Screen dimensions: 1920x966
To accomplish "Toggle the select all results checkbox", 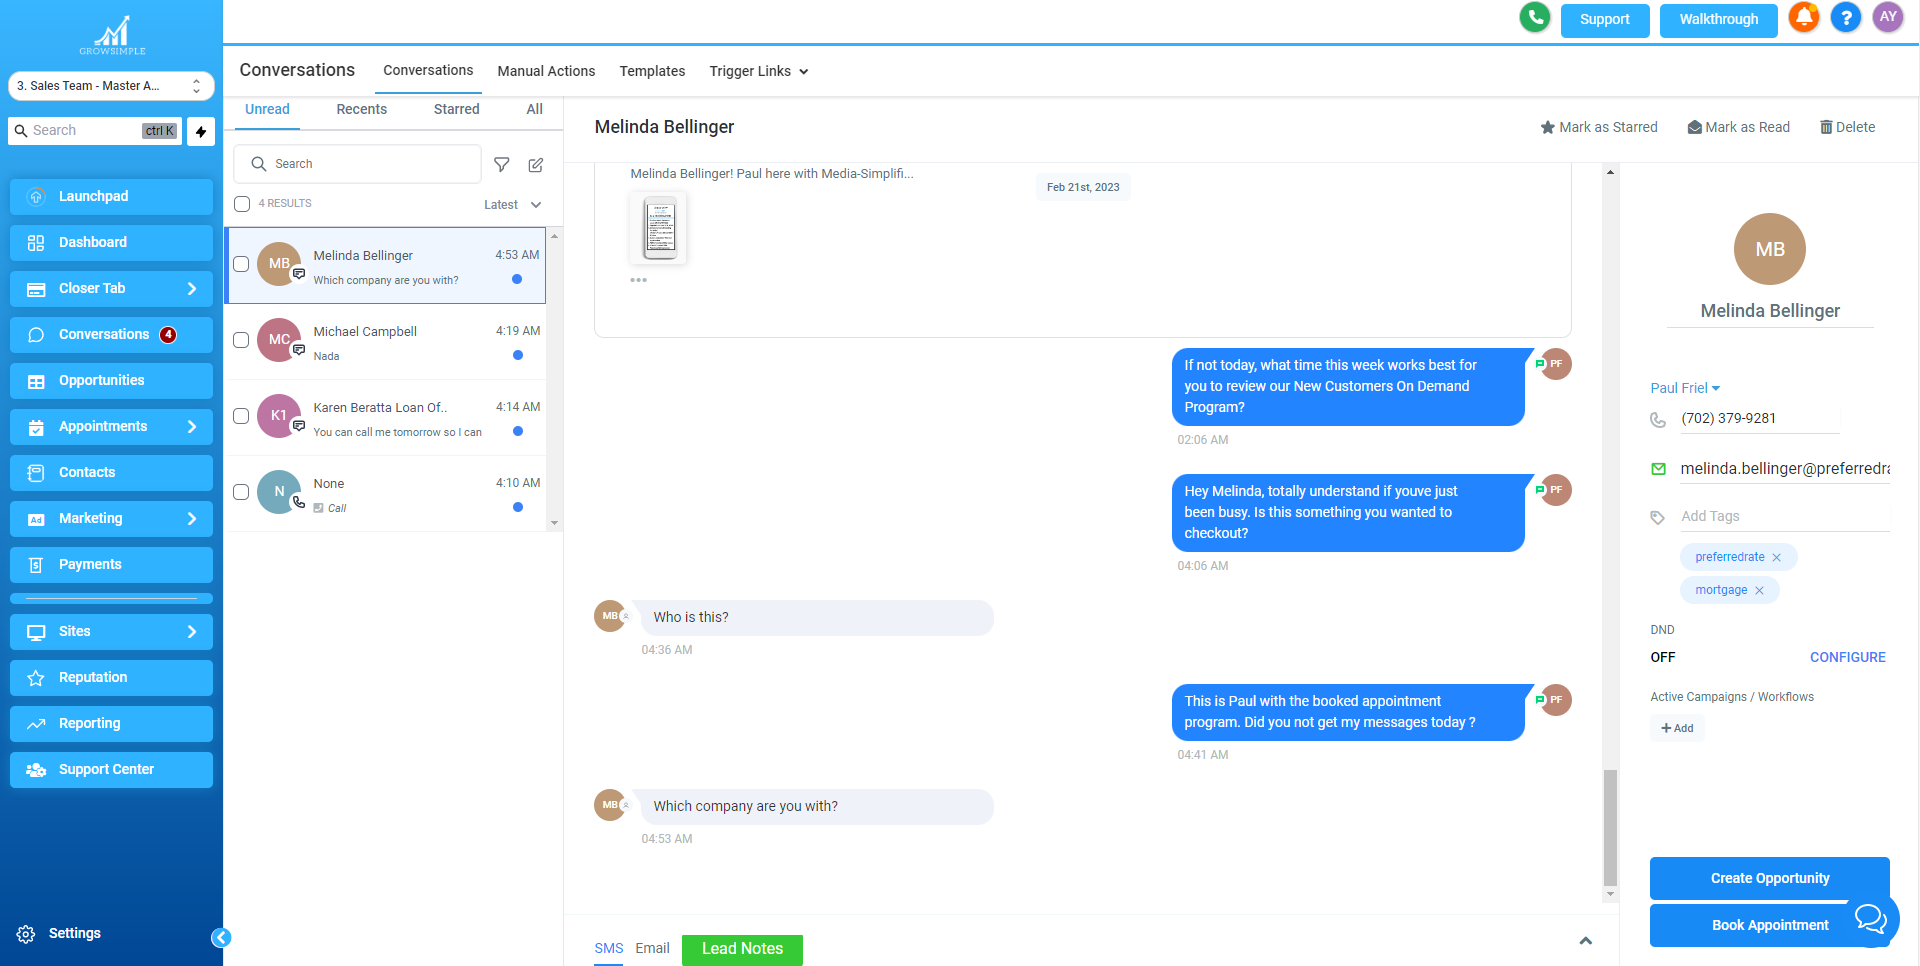I will click(242, 204).
